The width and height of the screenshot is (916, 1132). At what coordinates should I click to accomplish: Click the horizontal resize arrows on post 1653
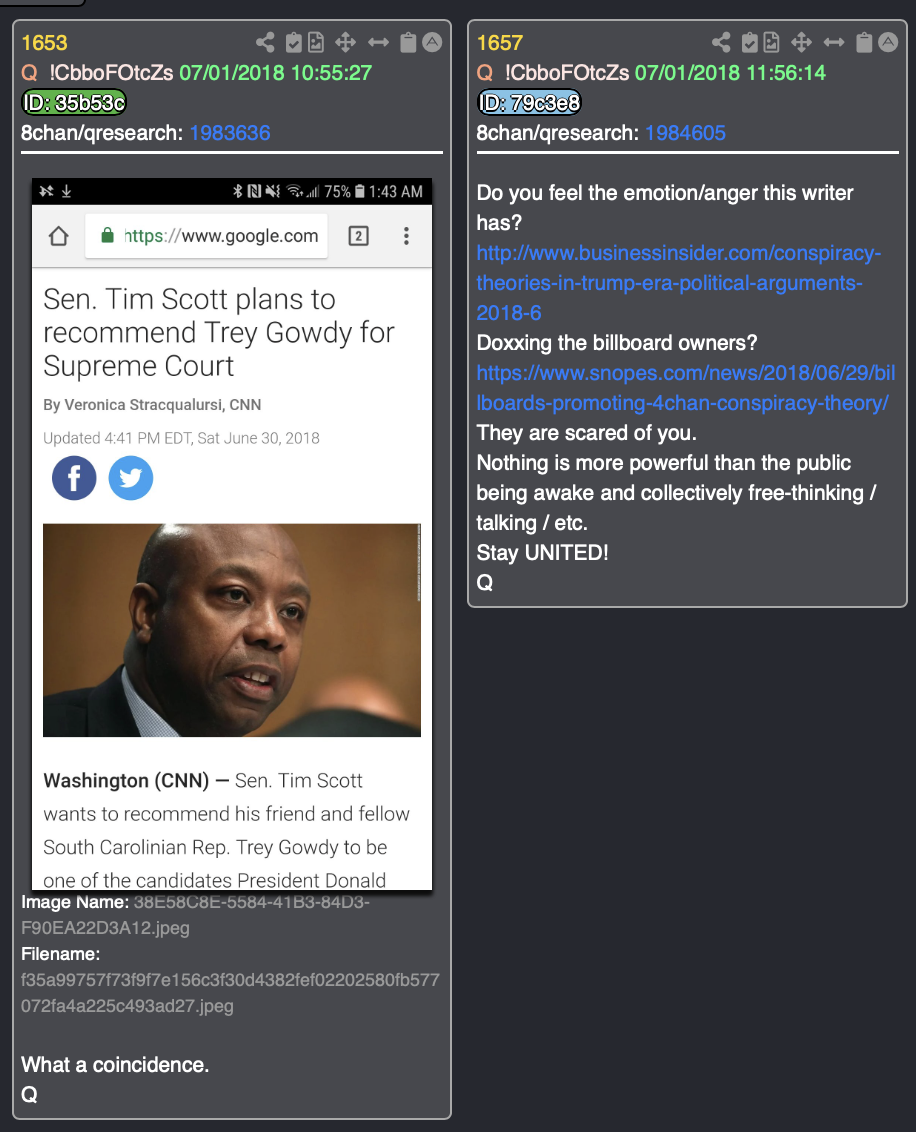pos(378,43)
